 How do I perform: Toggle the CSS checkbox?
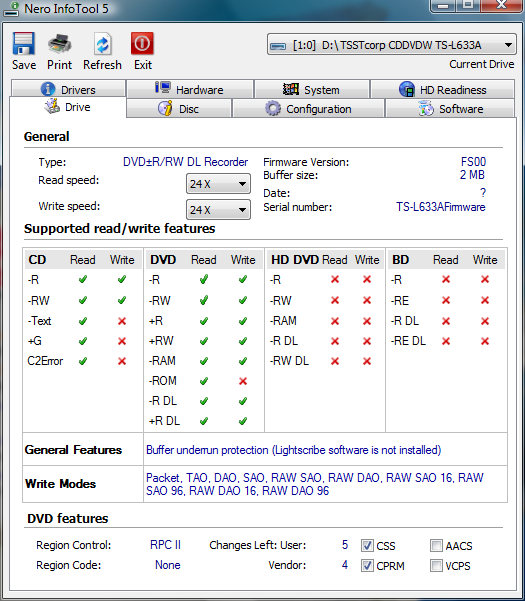coord(367,545)
